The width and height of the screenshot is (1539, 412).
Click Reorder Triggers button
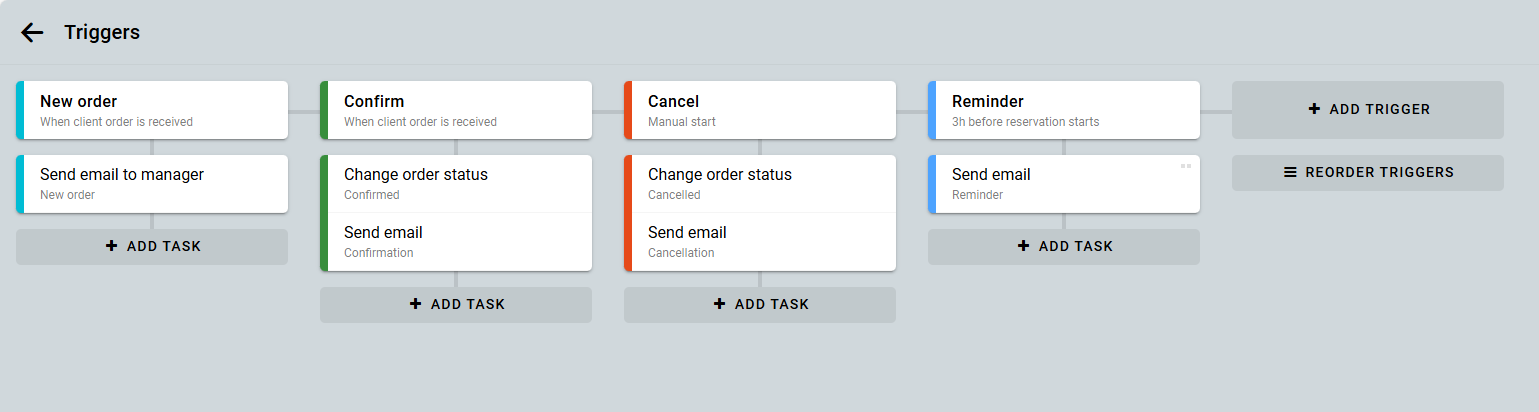(1367, 172)
